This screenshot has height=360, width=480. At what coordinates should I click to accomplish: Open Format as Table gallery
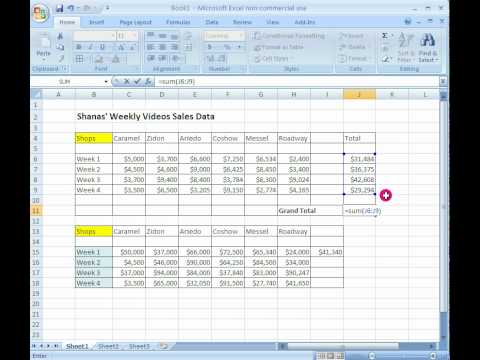(279, 47)
